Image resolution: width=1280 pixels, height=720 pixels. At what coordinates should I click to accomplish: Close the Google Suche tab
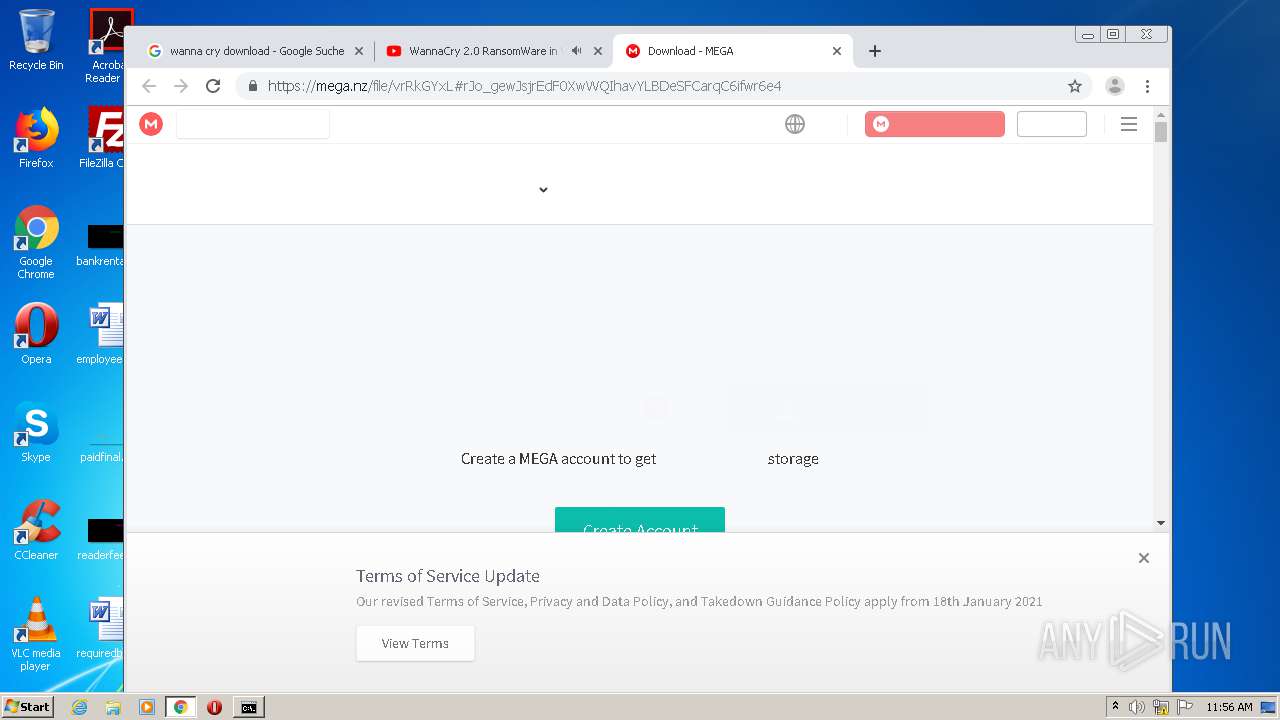click(358, 51)
